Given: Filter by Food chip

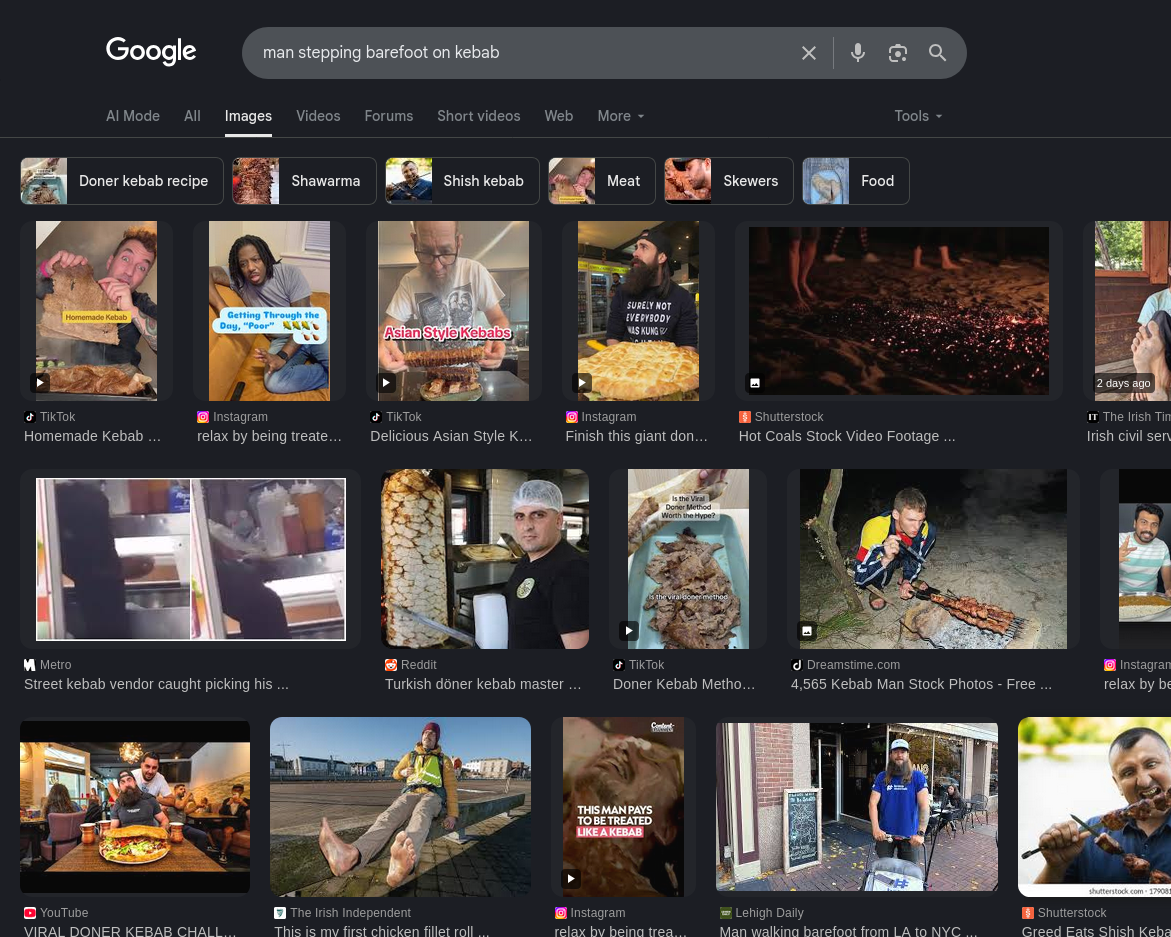Looking at the screenshot, I should click(x=856, y=181).
